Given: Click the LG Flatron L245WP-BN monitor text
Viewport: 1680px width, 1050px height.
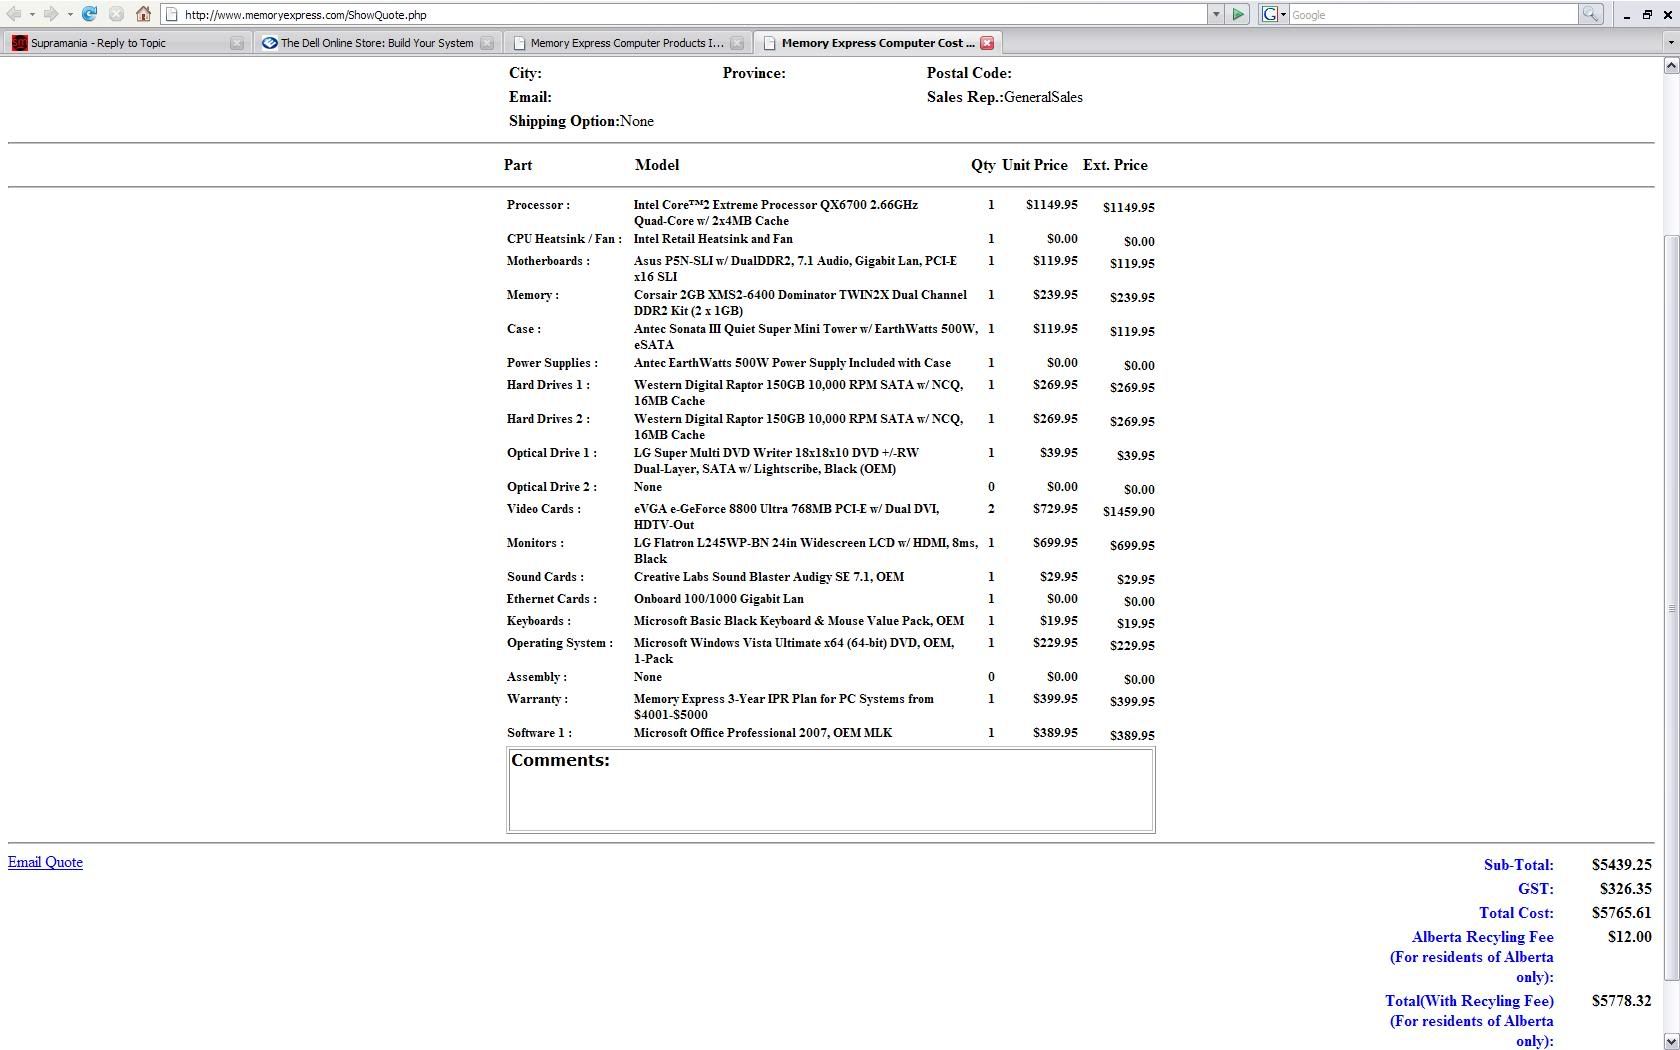Looking at the screenshot, I should coord(806,551).
